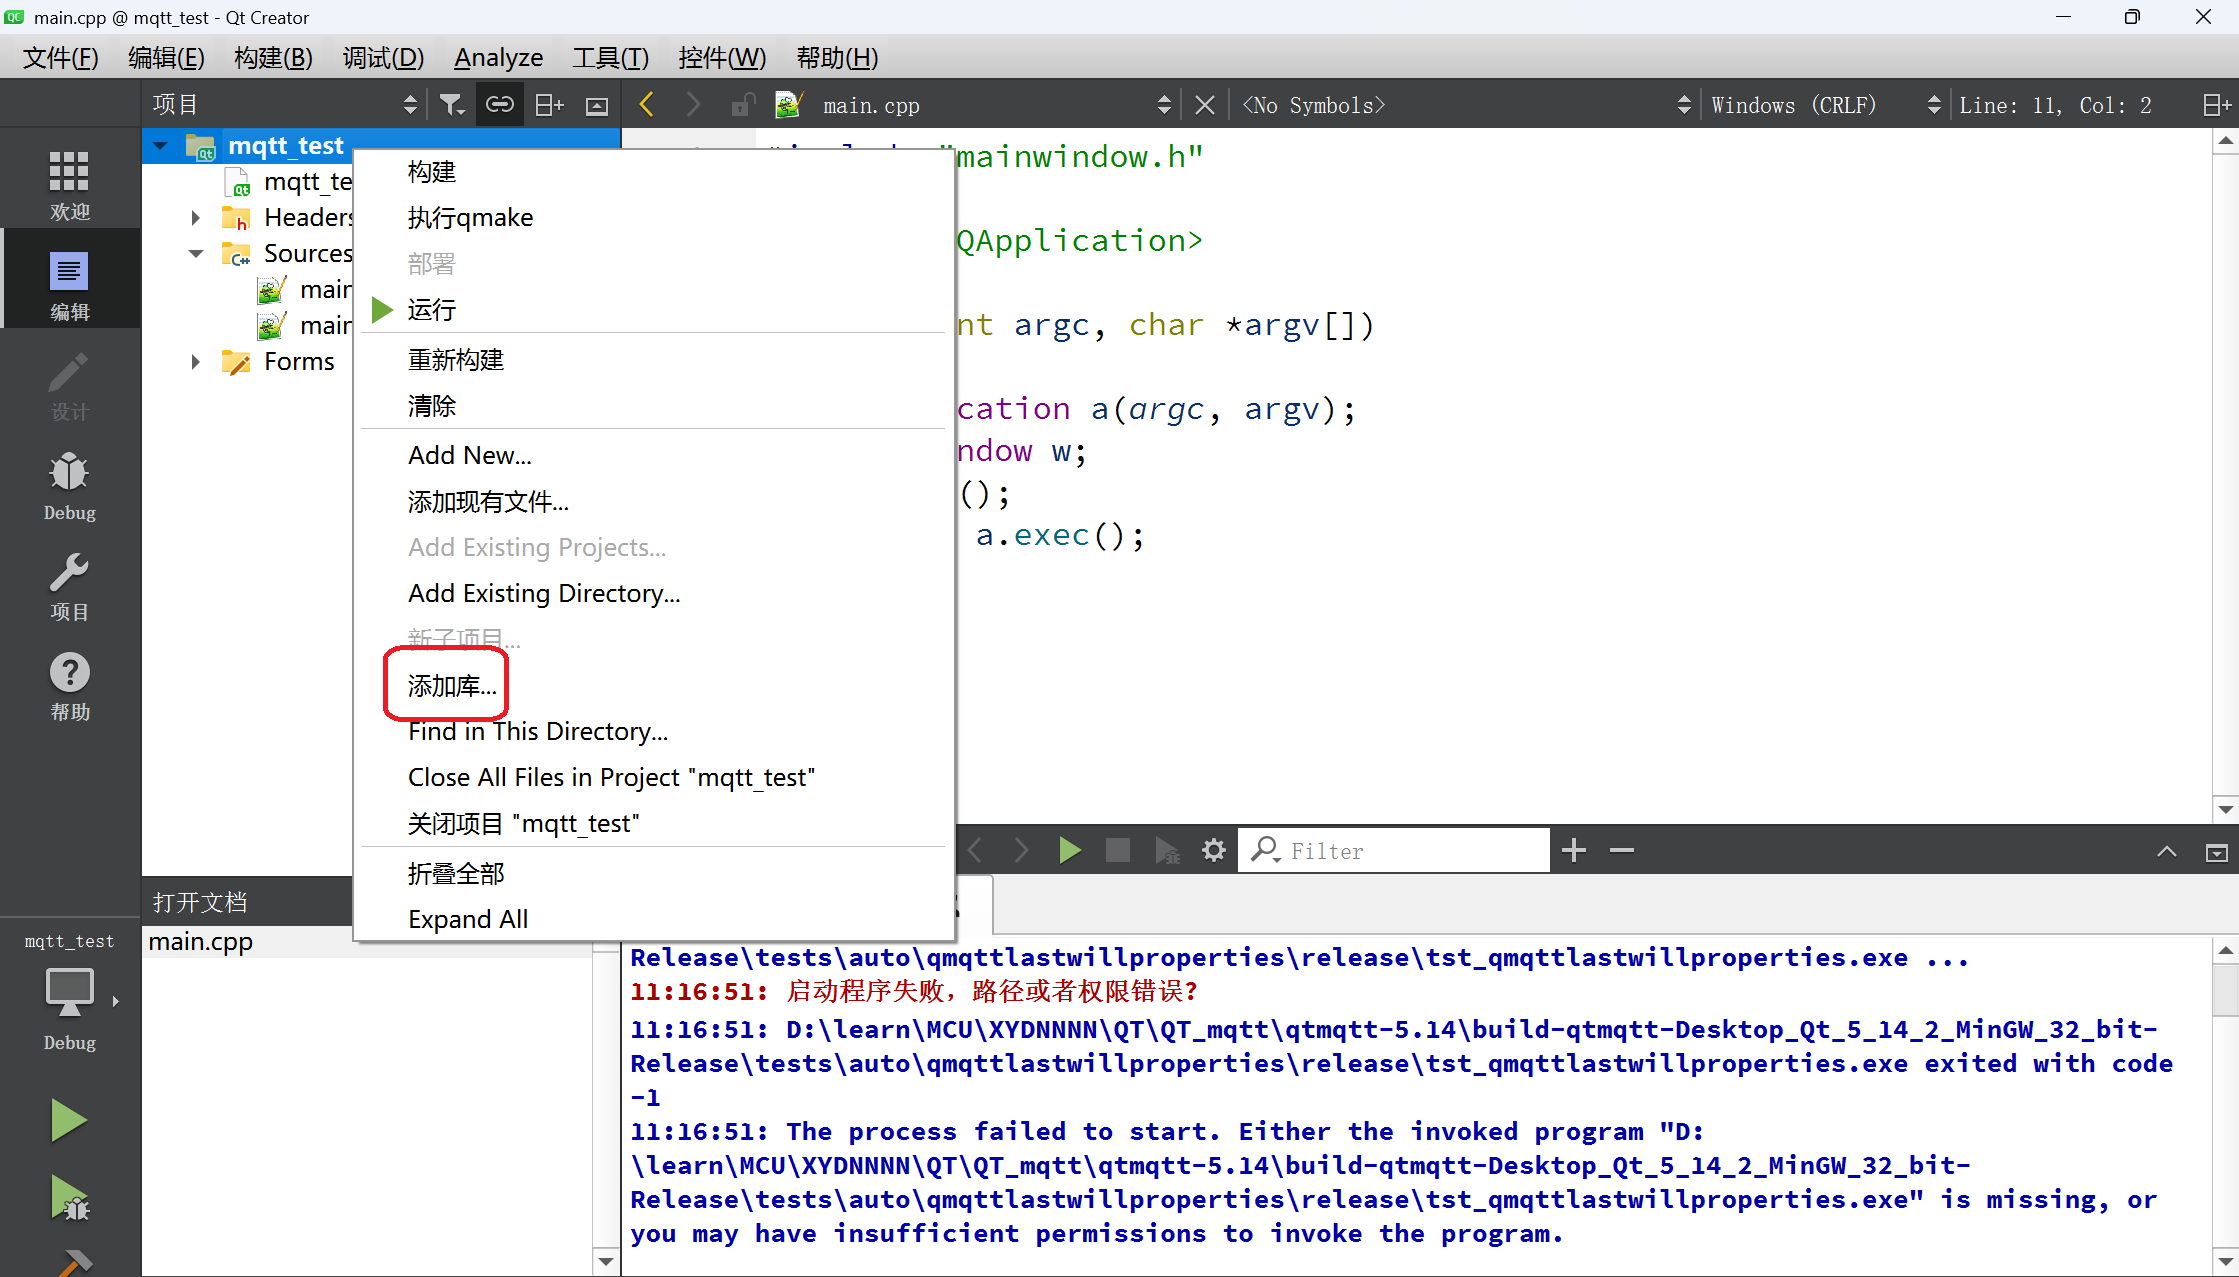Image resolution: width=2239 pixels, height=1277 pixels.
Task: Collapse the Sources folder
Action: 196,253
